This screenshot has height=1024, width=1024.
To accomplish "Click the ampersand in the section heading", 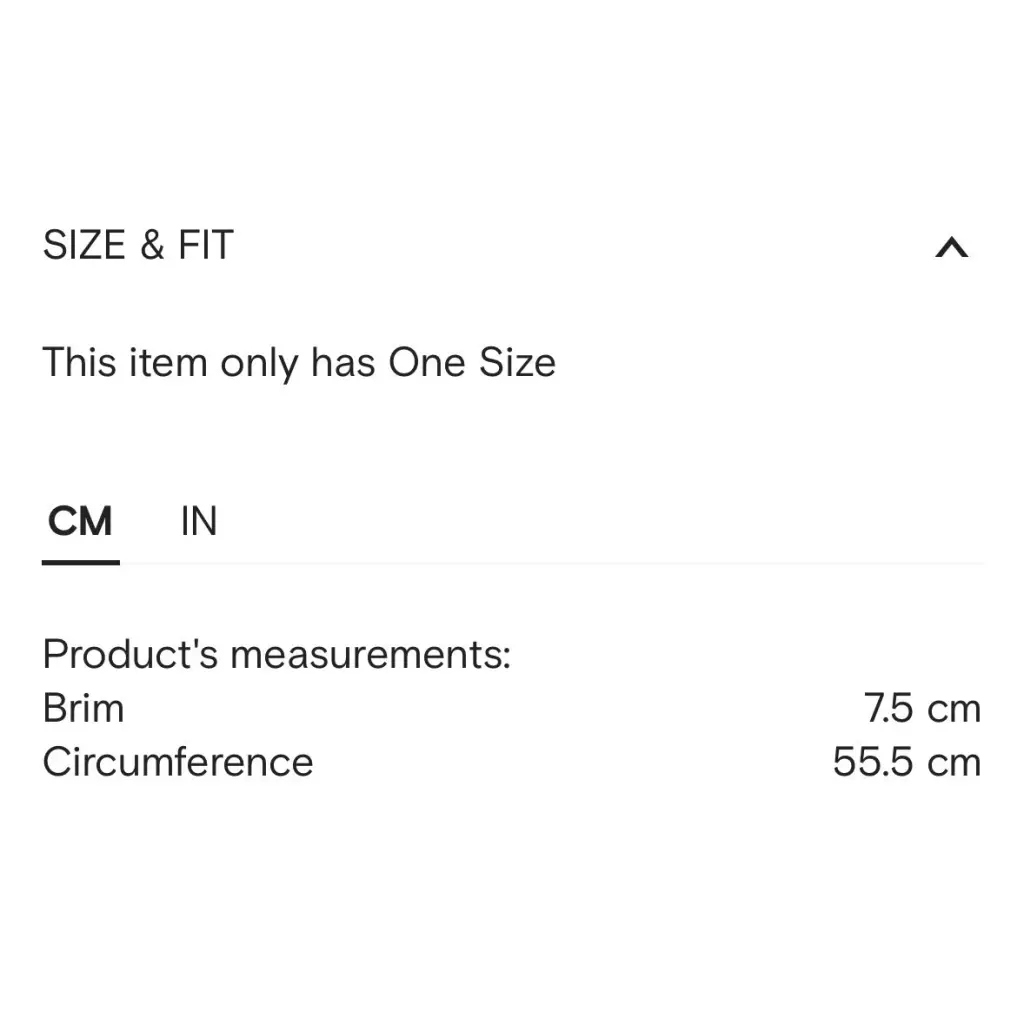I will 152,245.
